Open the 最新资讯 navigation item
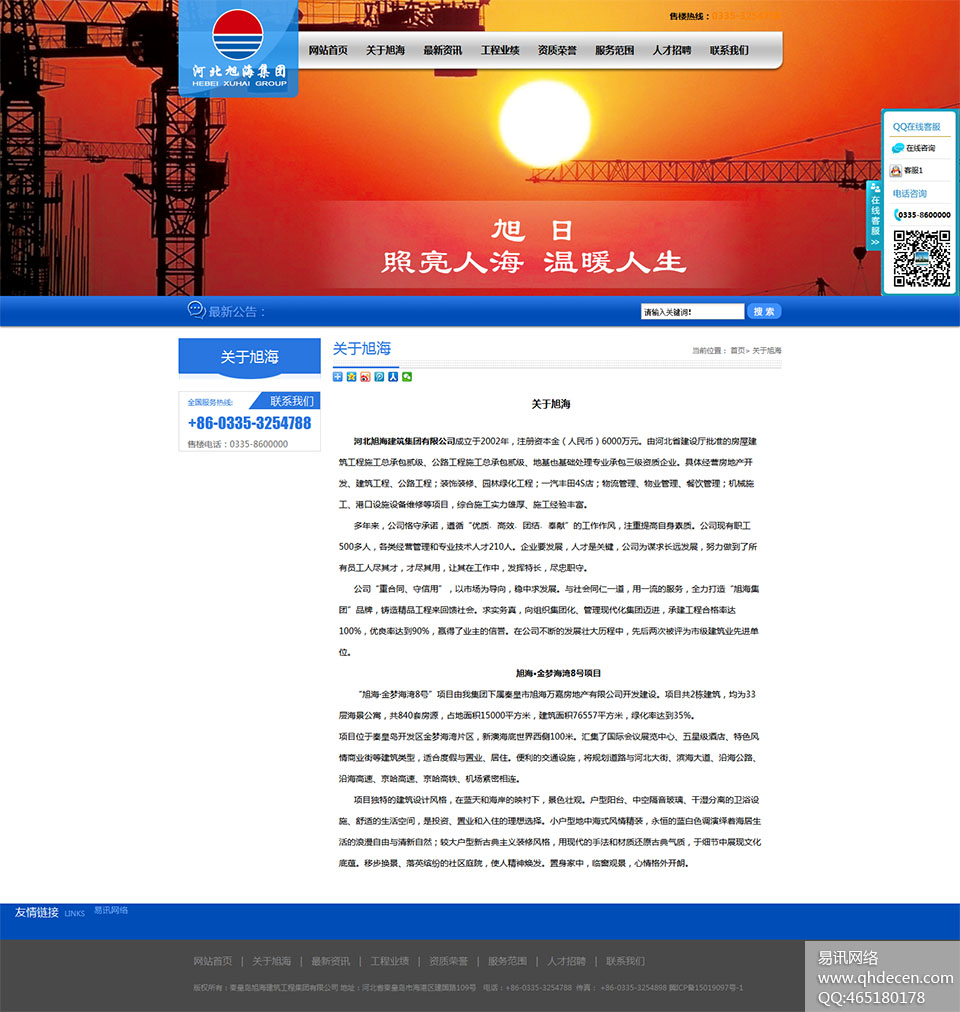960x1012 pixels. coord(442,49)
